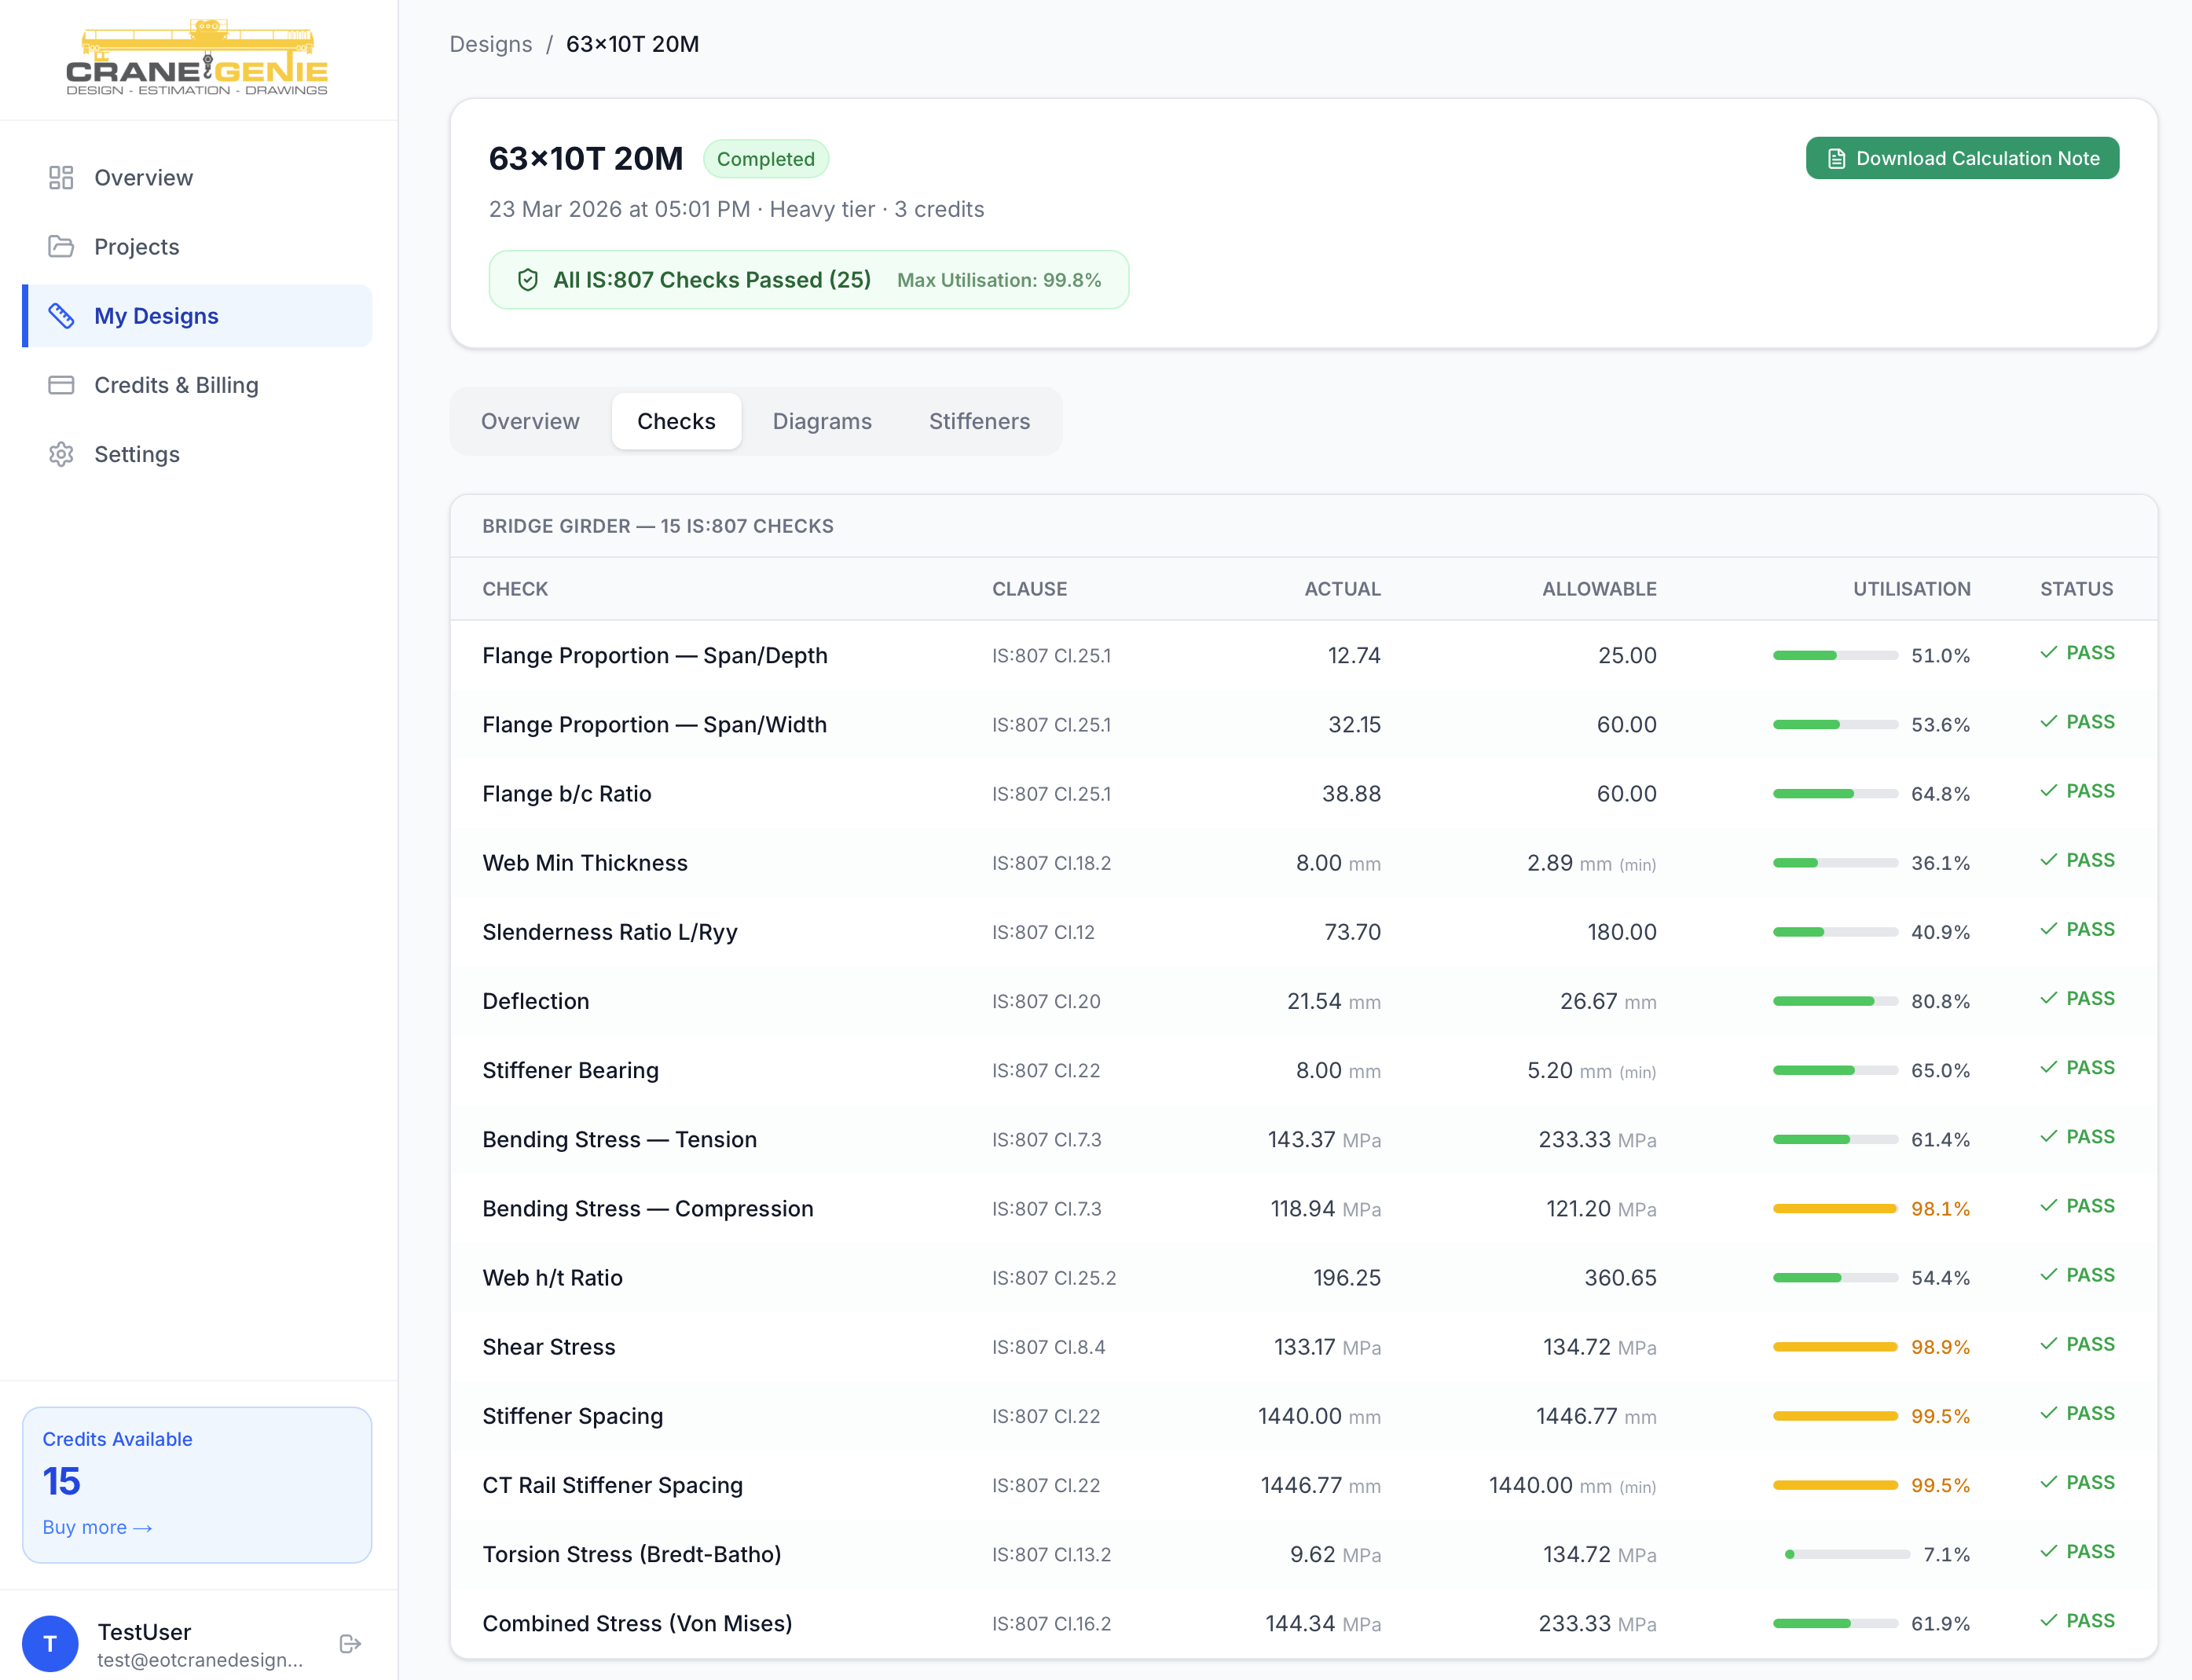Screen dimensions: 2192x1680
Task: Click the Credits & Billing card icon
Action: [x=61, y=385]
